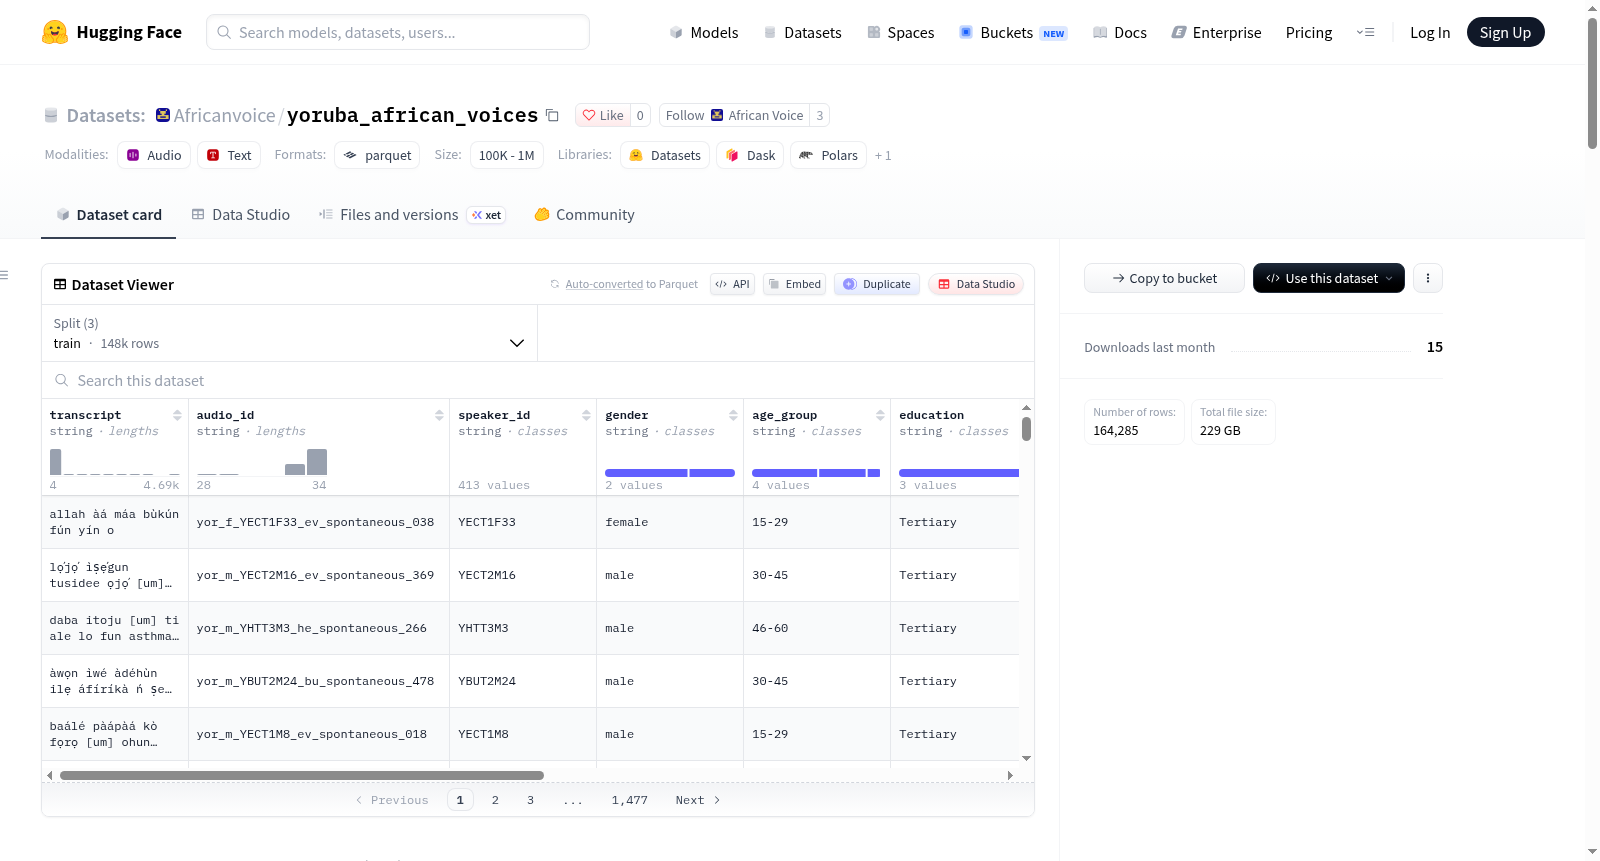Focus the Search this dataset field
The image size is (1600, 861).
point(538,381)
